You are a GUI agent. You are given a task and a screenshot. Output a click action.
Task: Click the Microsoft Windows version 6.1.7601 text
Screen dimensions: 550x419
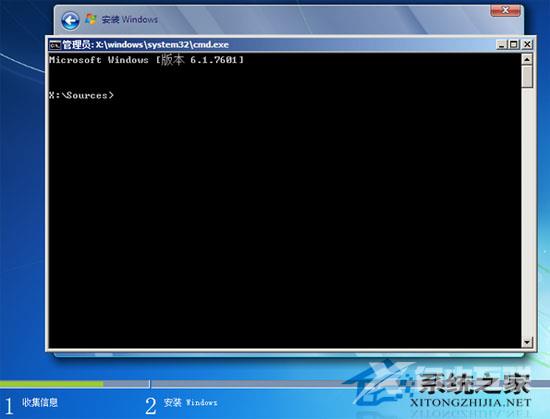146,60
